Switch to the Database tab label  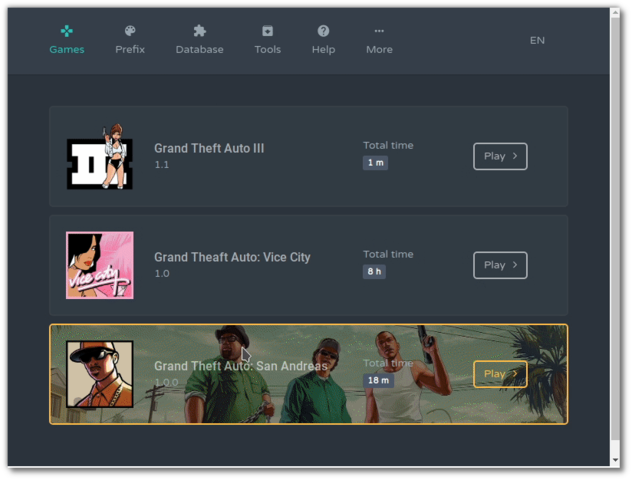click(x=200, y=50)
